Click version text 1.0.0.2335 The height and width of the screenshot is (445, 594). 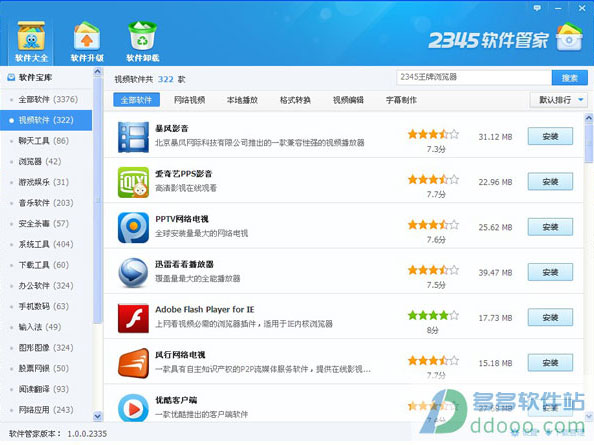87,434
